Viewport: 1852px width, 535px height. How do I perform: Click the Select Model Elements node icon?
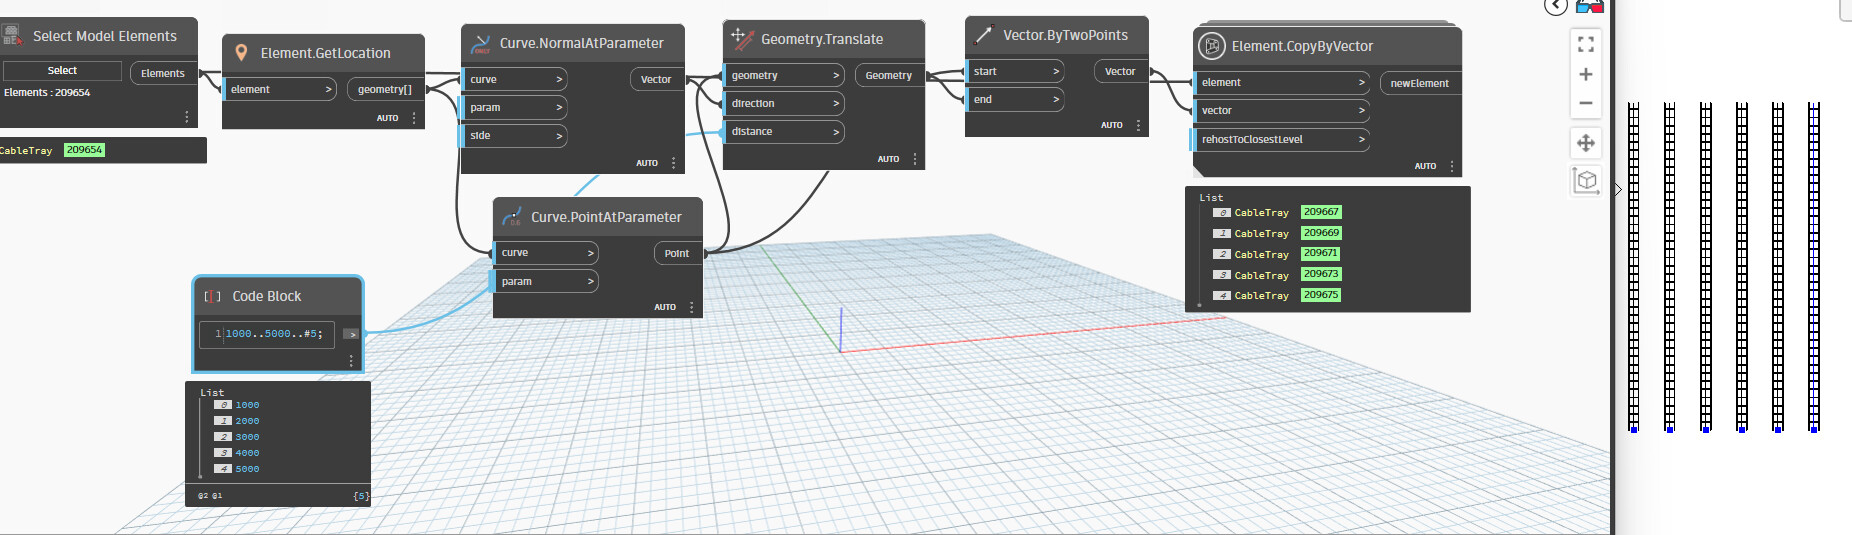pyautogui.click(x=11, y=35)
